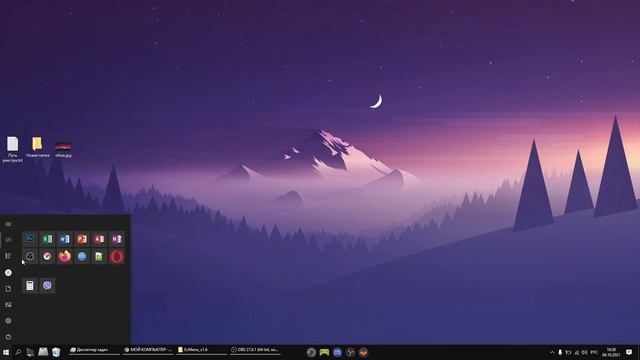
Task: Open the PowerPoint tile
Action: [x=82, y=239]
